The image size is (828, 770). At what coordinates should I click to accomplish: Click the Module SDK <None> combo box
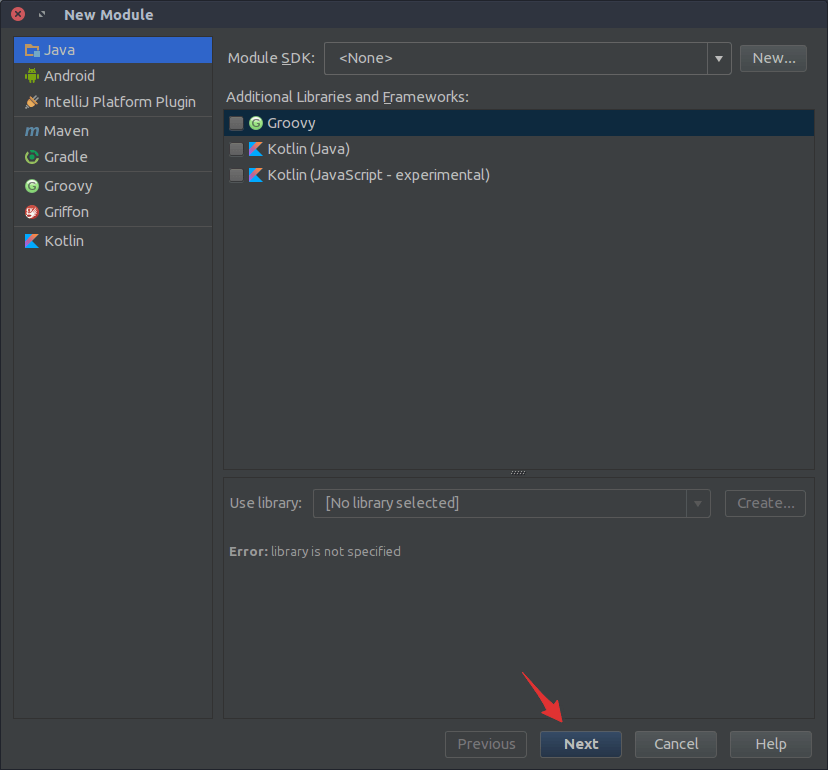click(x=515, y=59)
